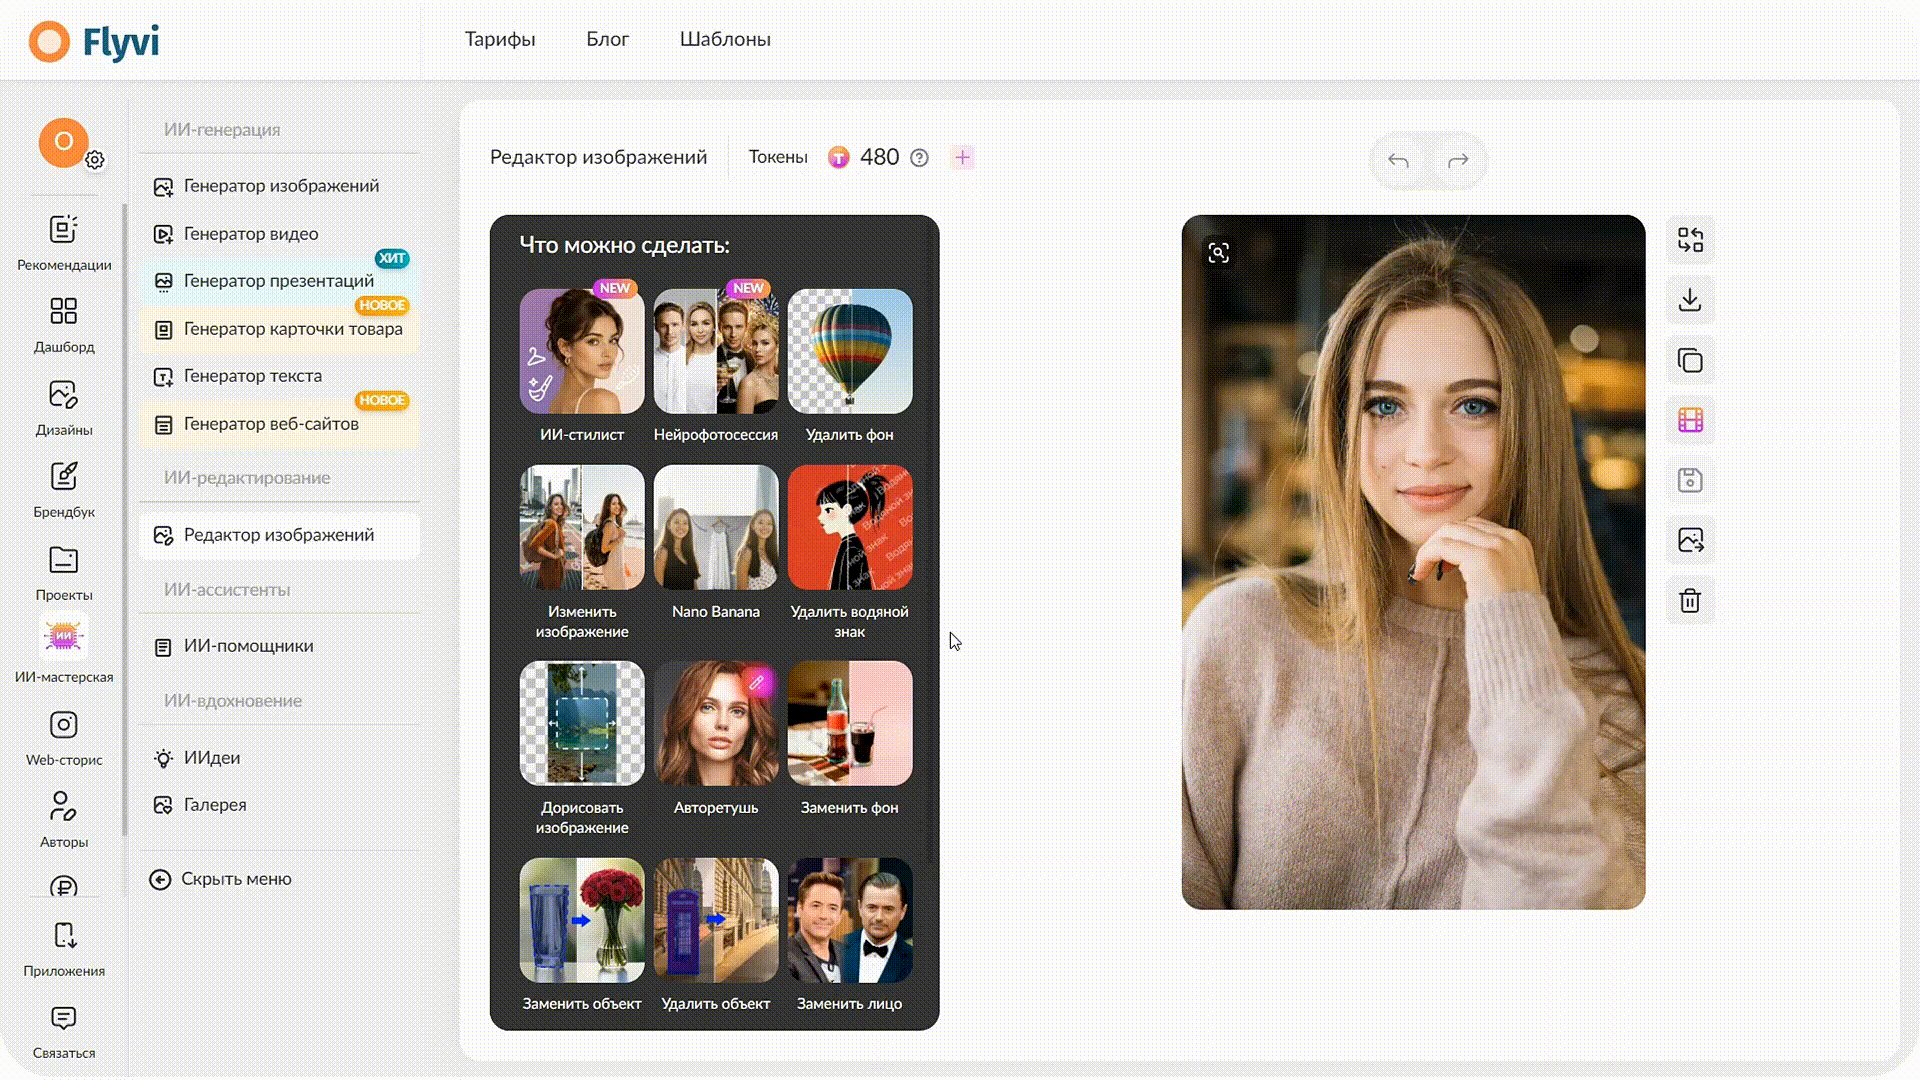Click the save disk icon
Viewport: 1920px width, 1080px height.
(1690, 480)
